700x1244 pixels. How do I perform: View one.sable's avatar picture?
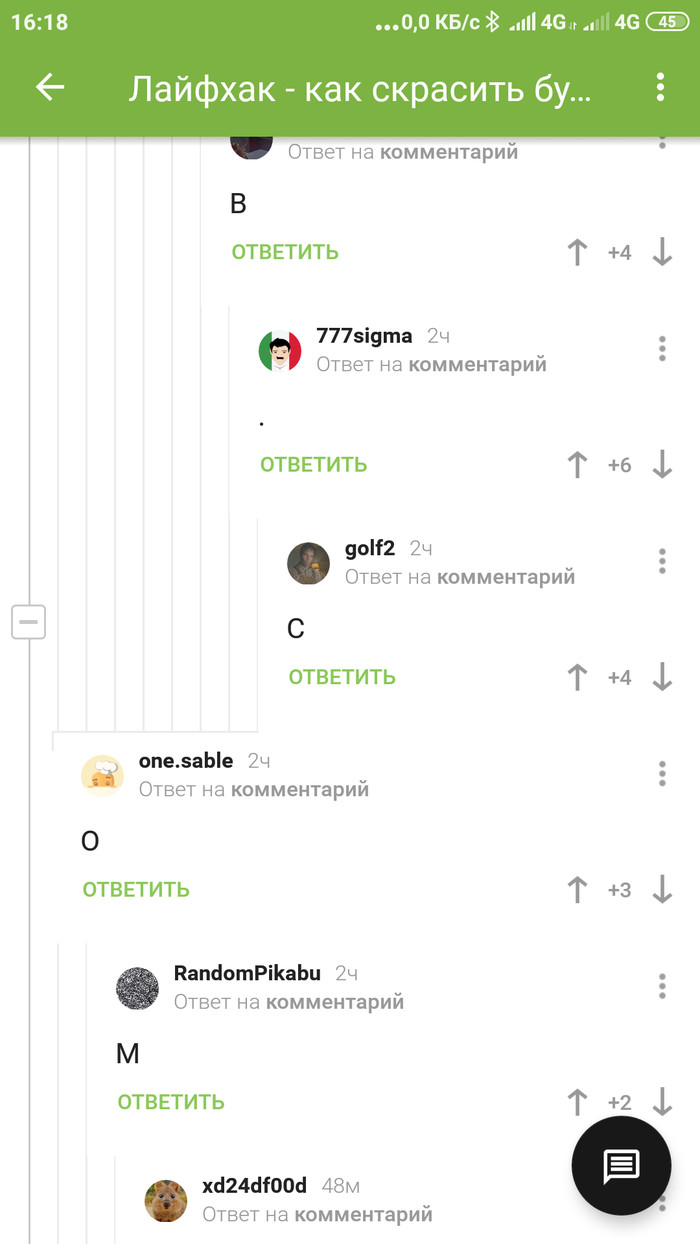(x=102, y=775)
